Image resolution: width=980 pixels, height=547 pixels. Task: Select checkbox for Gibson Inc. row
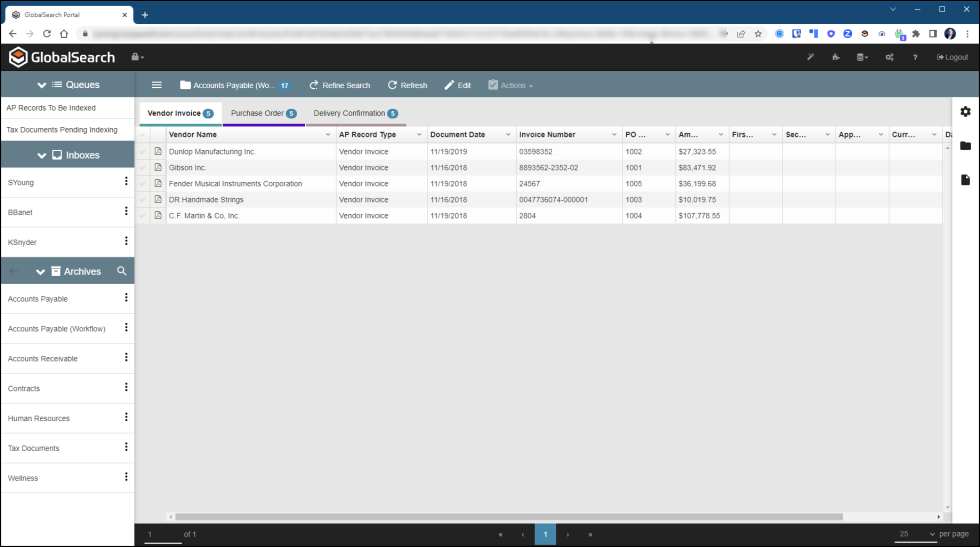point(142,168)
